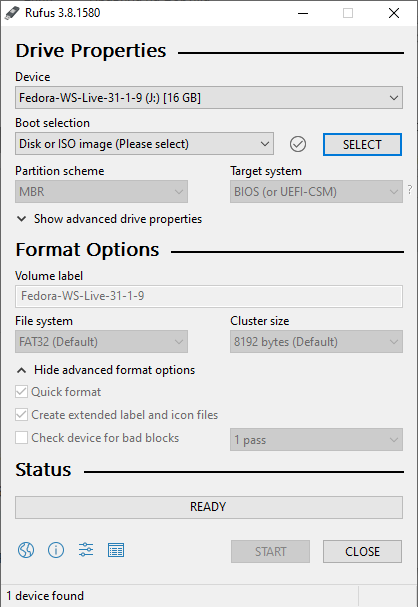Toggle the Quick format checkbox

click(21, 392)
